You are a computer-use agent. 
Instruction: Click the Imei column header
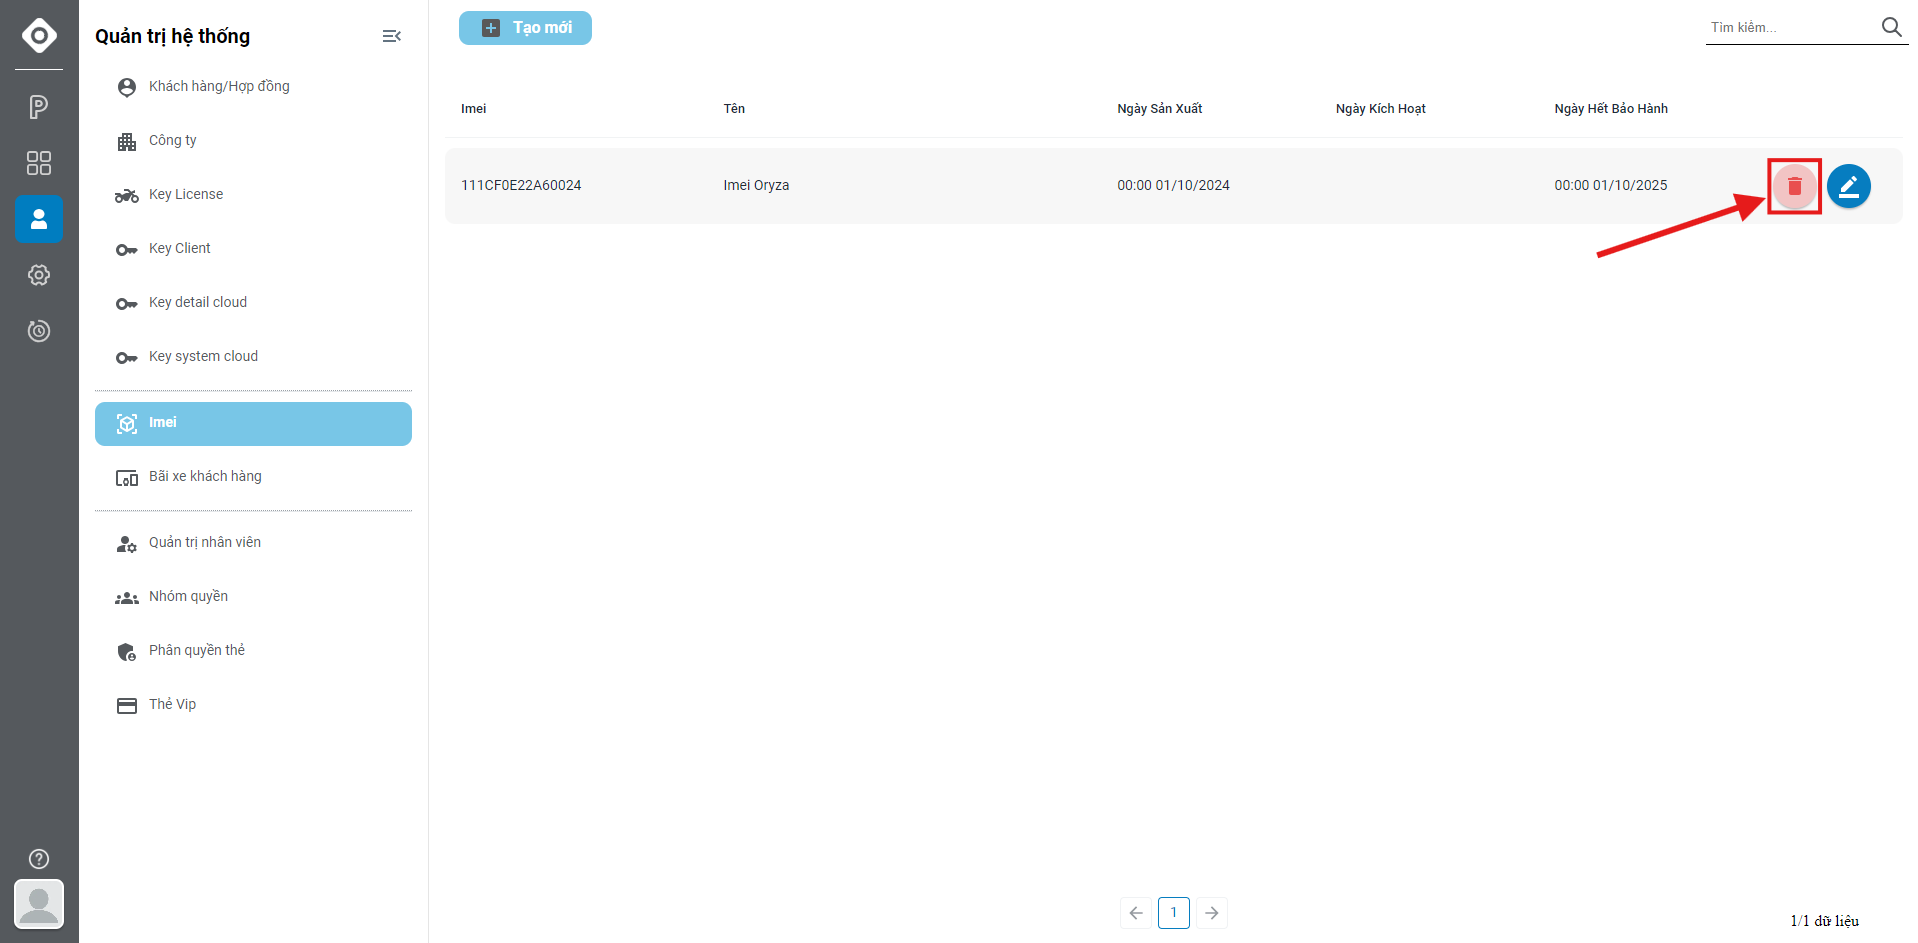pos(474,109)
